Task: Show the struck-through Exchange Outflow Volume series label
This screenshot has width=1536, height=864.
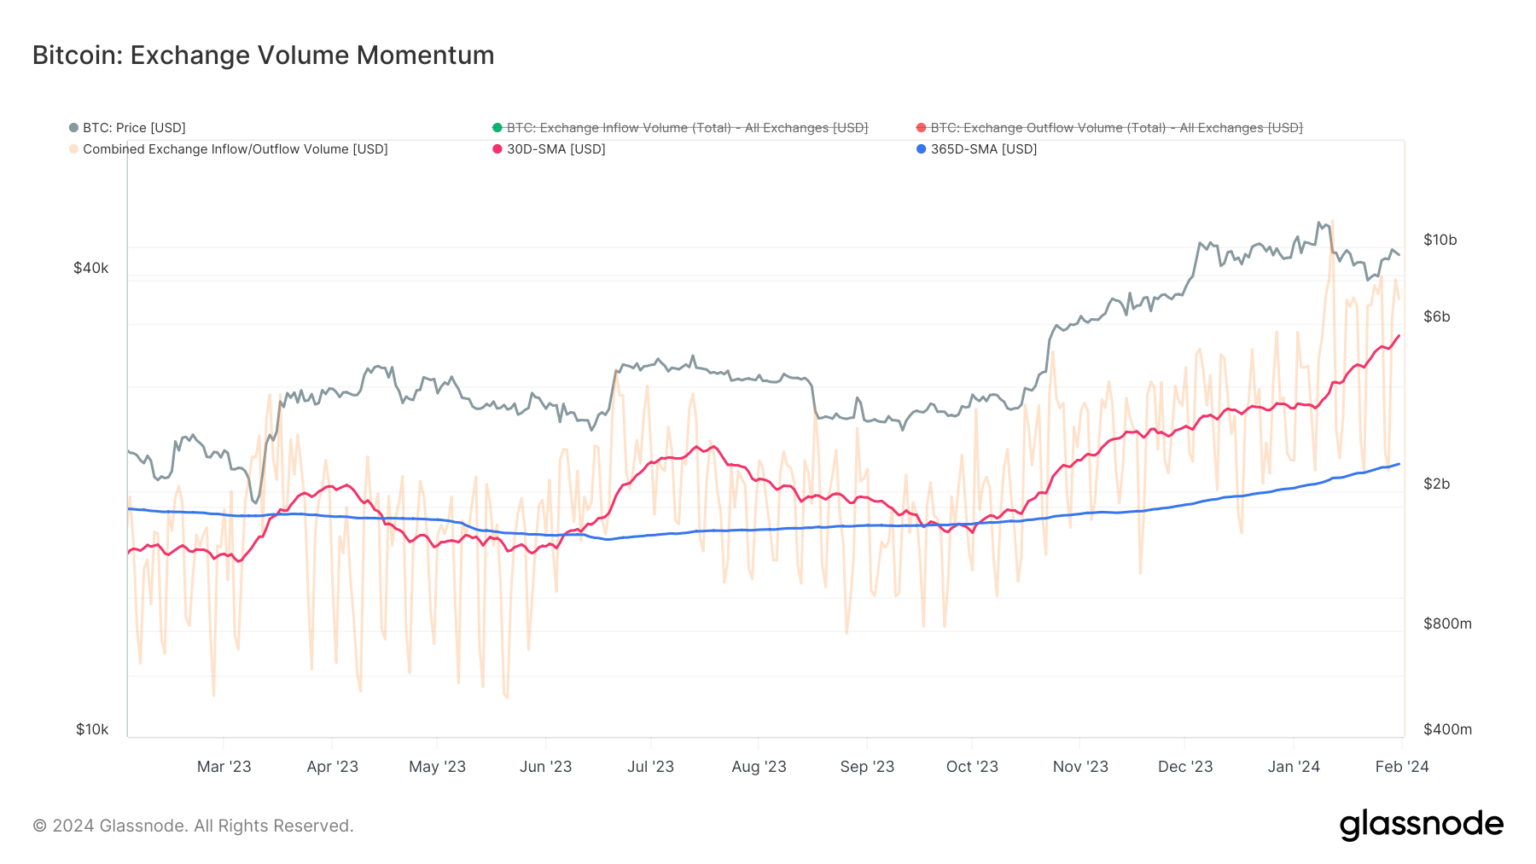Action: click(x=1116, y=128)
